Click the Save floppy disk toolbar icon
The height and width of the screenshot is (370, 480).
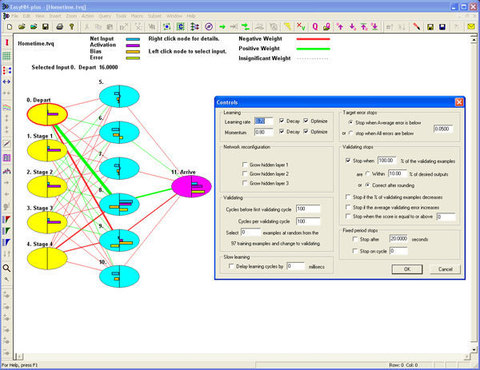click(x=46, y=27)
